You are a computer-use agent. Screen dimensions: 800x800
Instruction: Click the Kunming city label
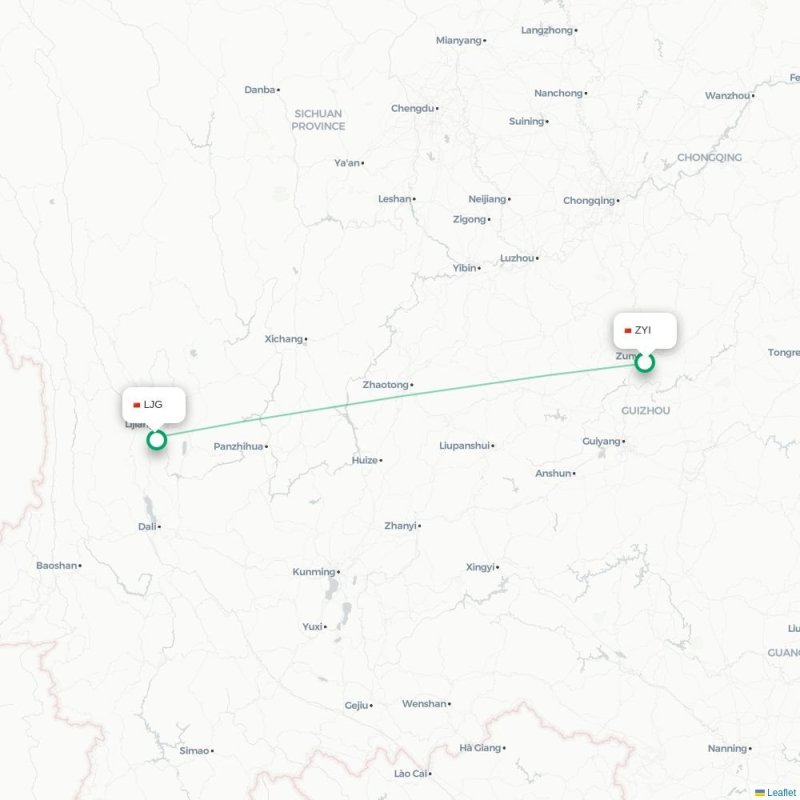coord(314,572)
